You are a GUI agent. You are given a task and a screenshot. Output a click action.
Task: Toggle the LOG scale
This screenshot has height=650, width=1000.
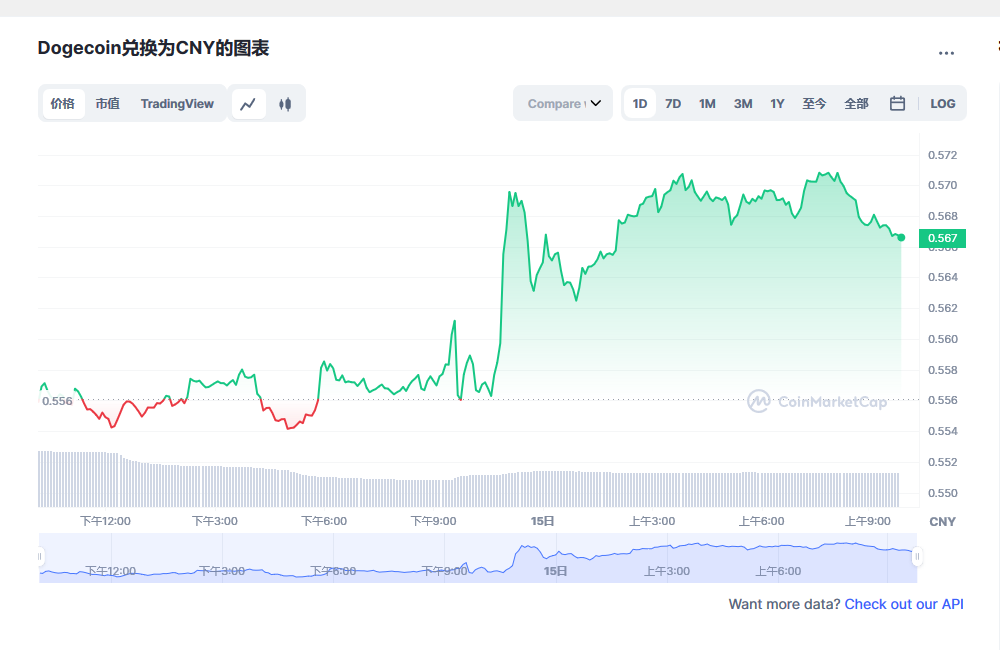[x=943, y=103]
